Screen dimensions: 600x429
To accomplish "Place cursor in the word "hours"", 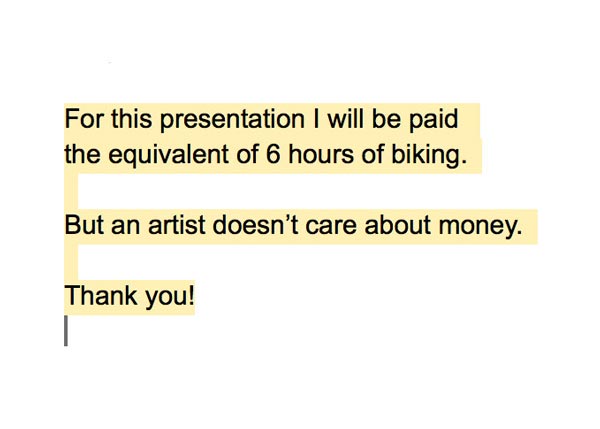I will 321,154.
